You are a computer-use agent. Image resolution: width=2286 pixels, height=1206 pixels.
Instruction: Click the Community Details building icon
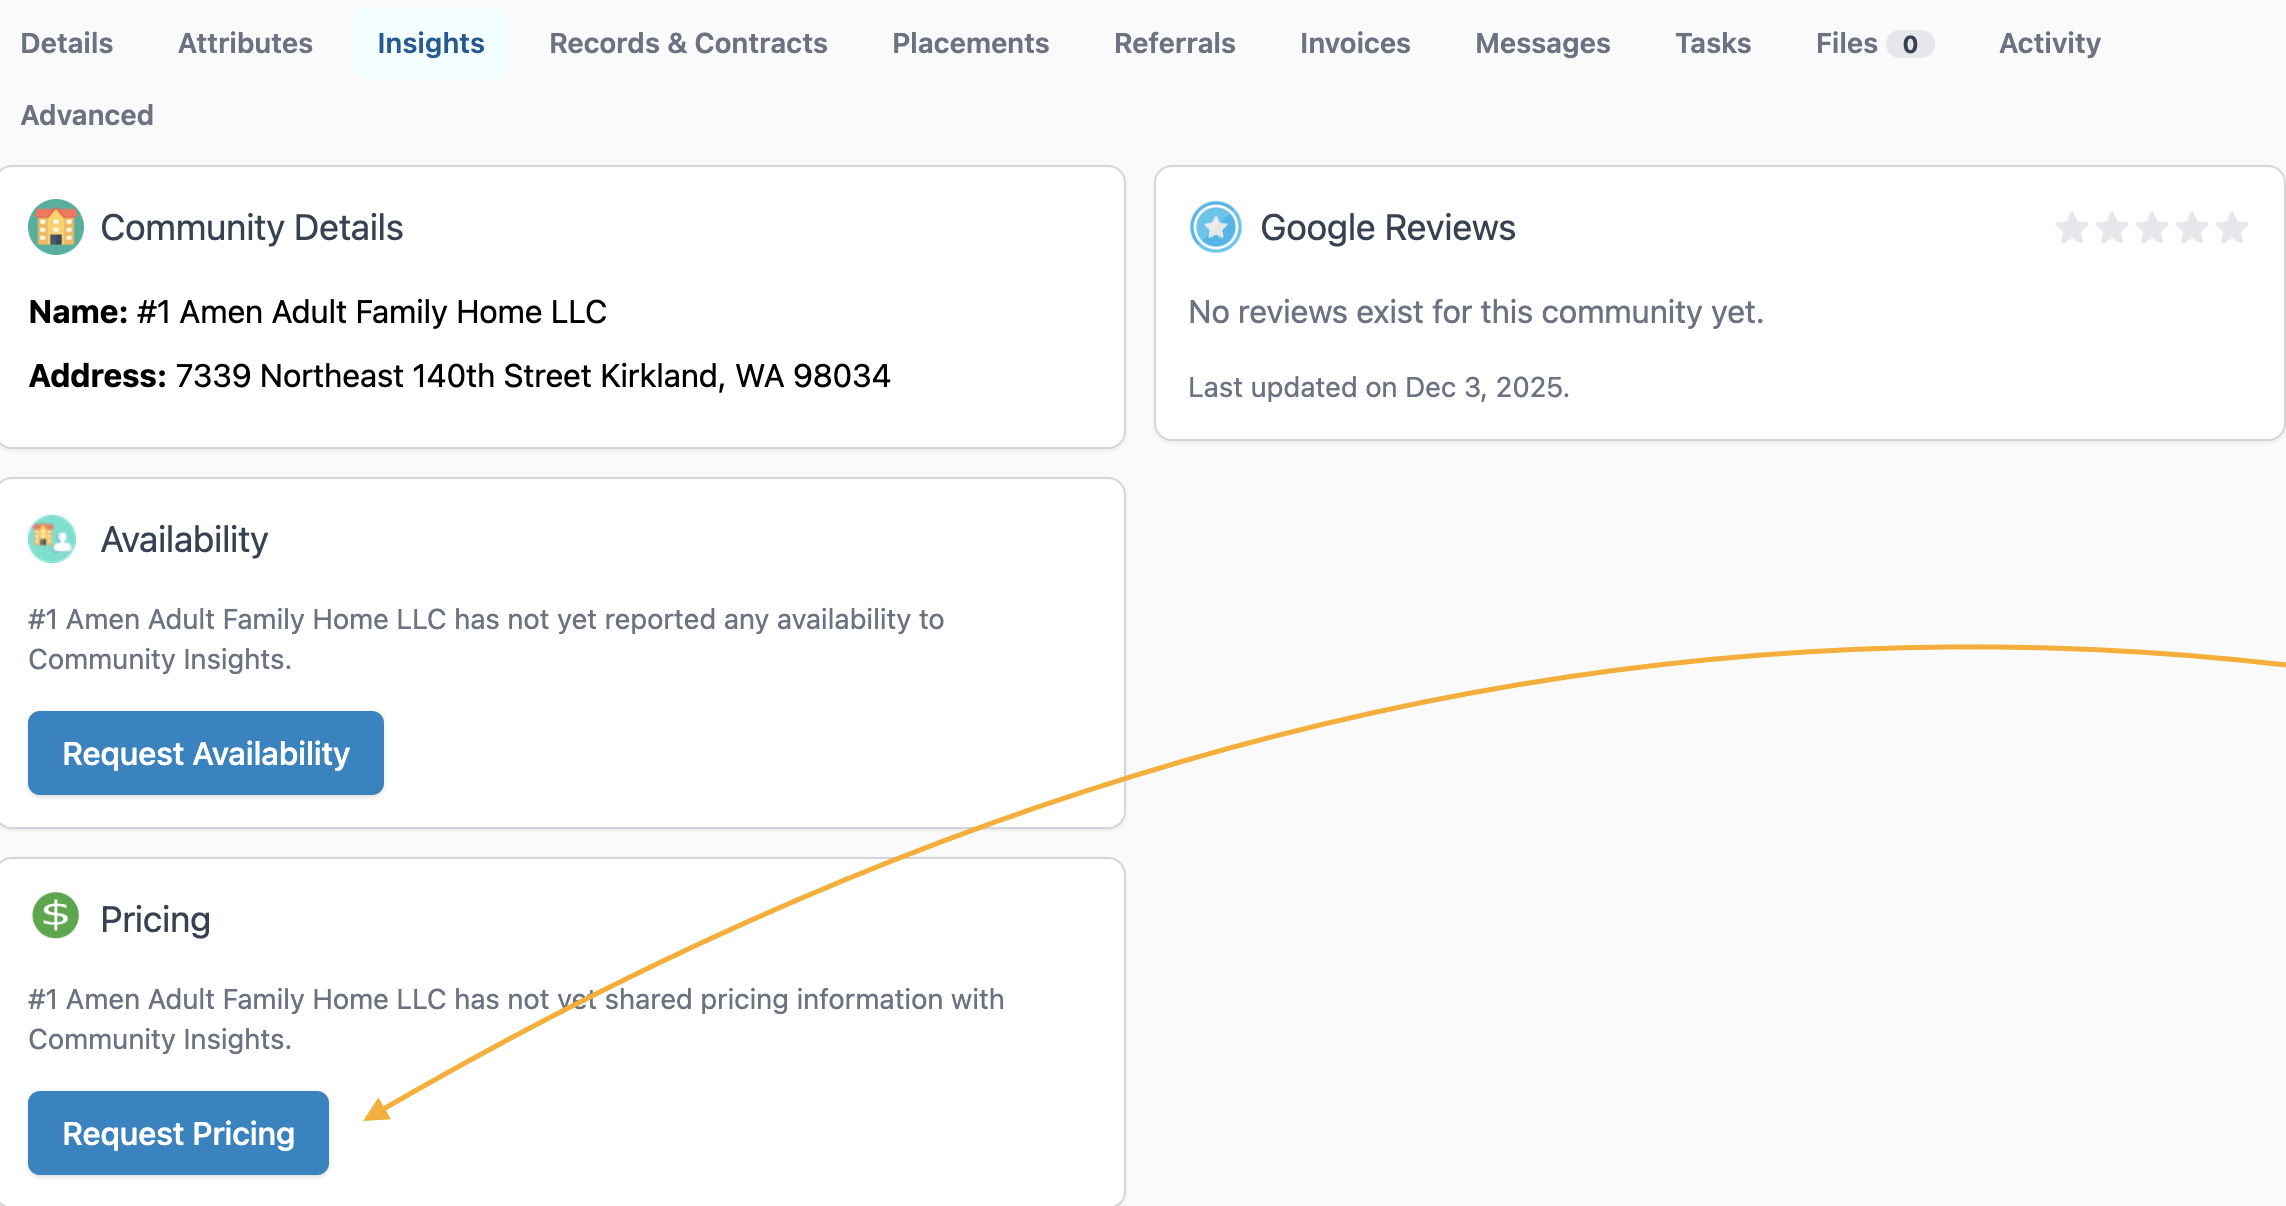pyautogui.click(x=56, y=227)
